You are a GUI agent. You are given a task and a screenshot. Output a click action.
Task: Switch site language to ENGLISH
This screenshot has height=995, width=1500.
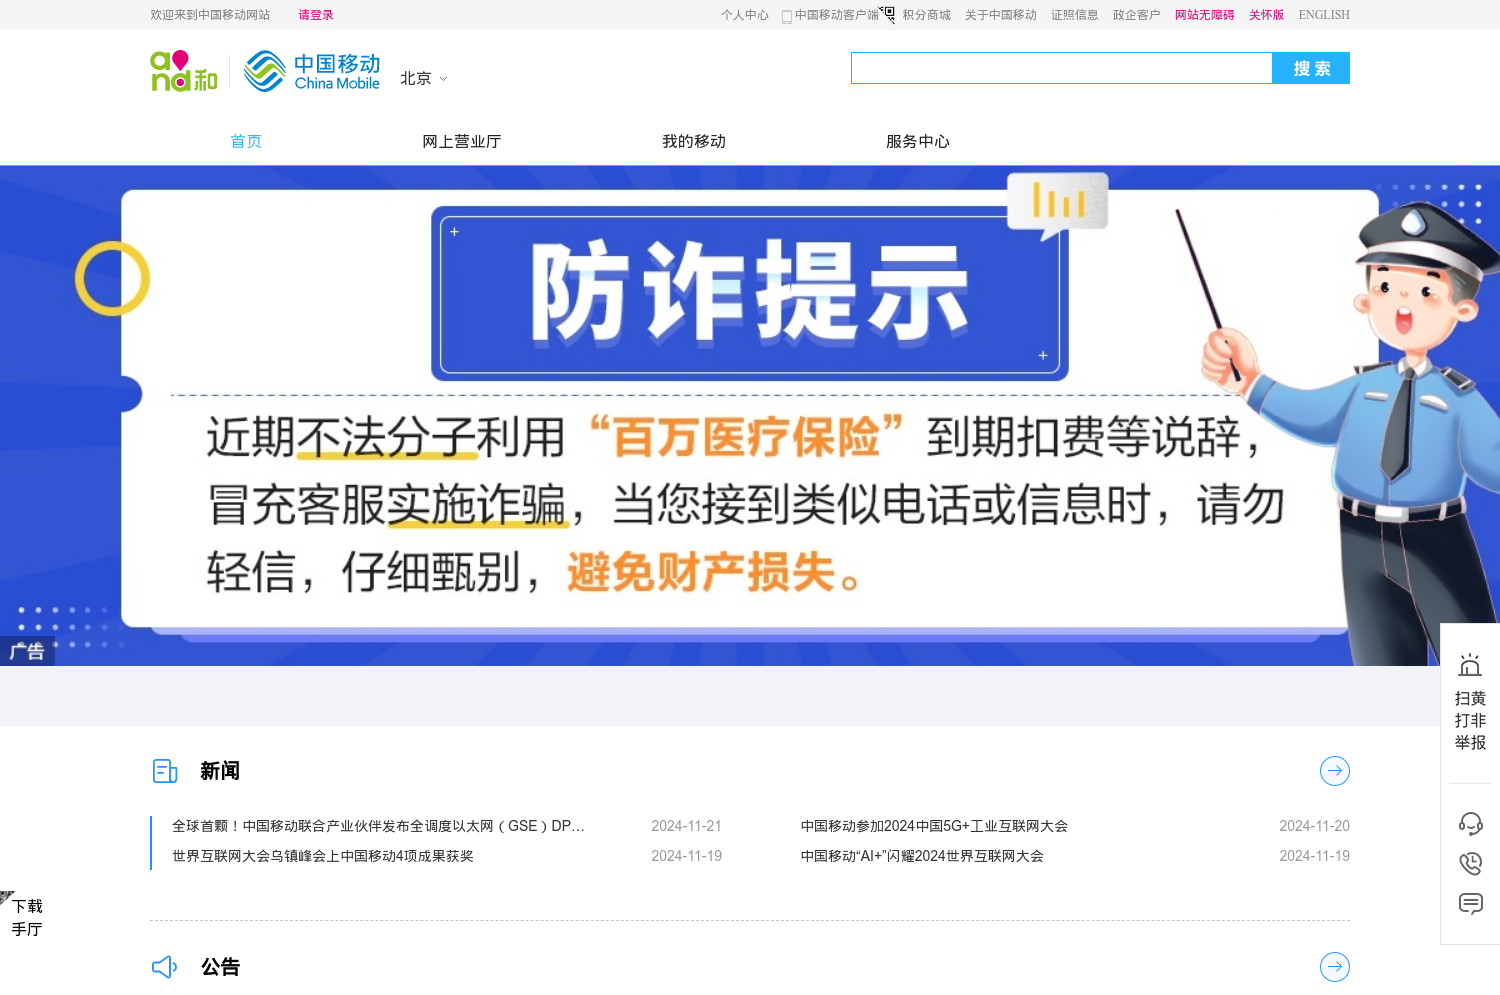tap(1324, 15)
